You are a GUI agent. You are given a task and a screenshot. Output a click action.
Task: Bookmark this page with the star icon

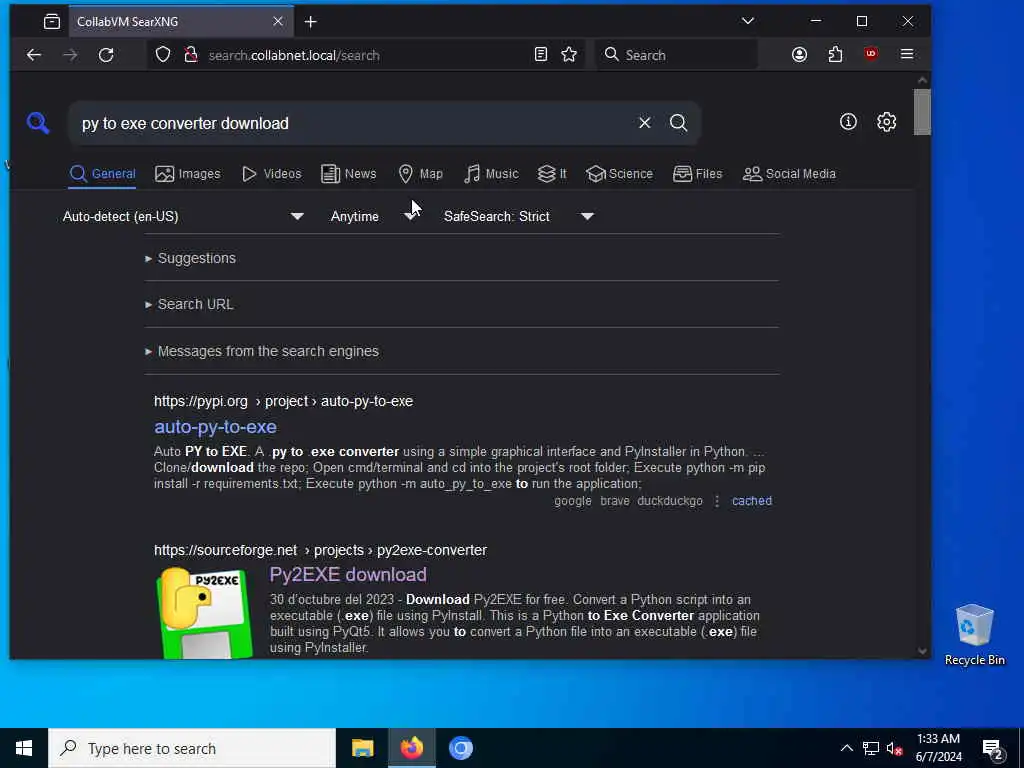pos(569,55)
